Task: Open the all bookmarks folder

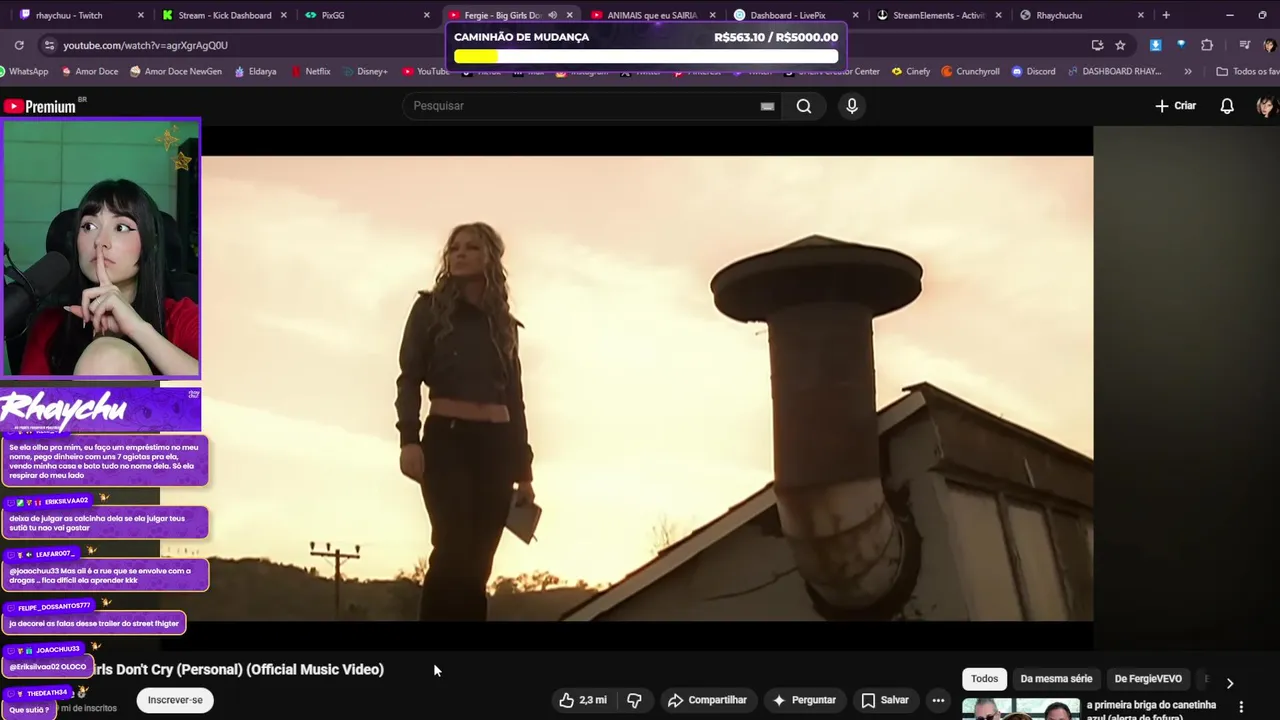Action: (1247, 71)
